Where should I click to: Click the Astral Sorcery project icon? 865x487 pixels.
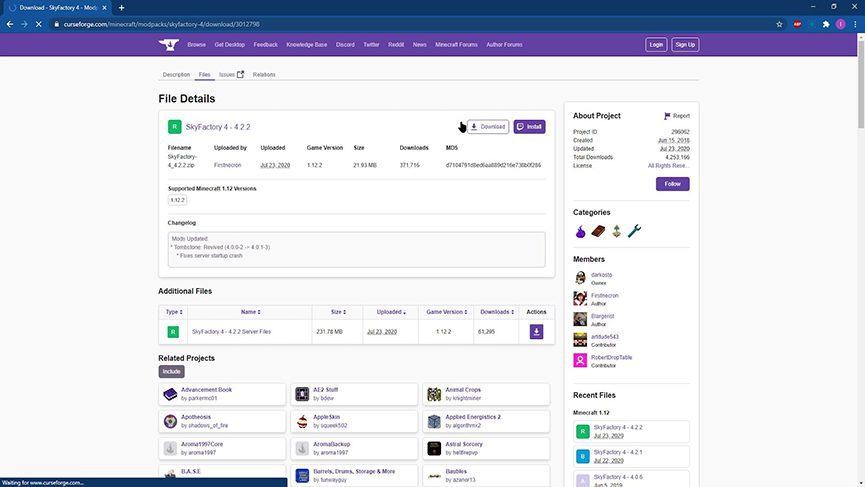coord(434,448)
